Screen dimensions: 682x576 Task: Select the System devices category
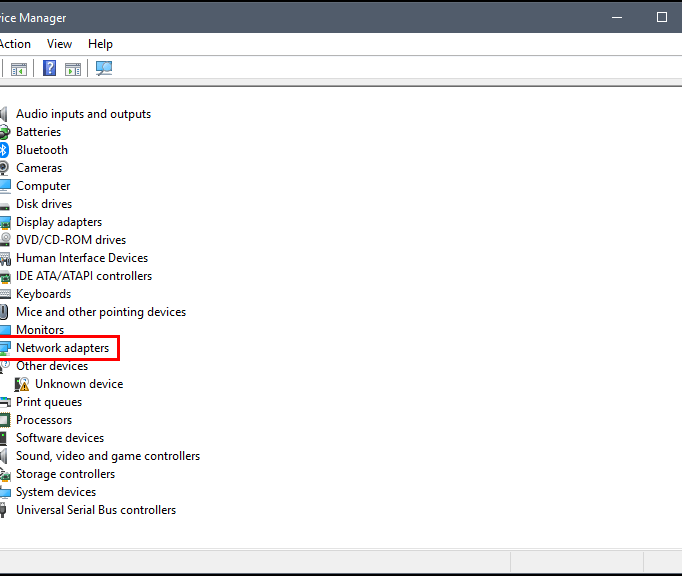[56, 492]
